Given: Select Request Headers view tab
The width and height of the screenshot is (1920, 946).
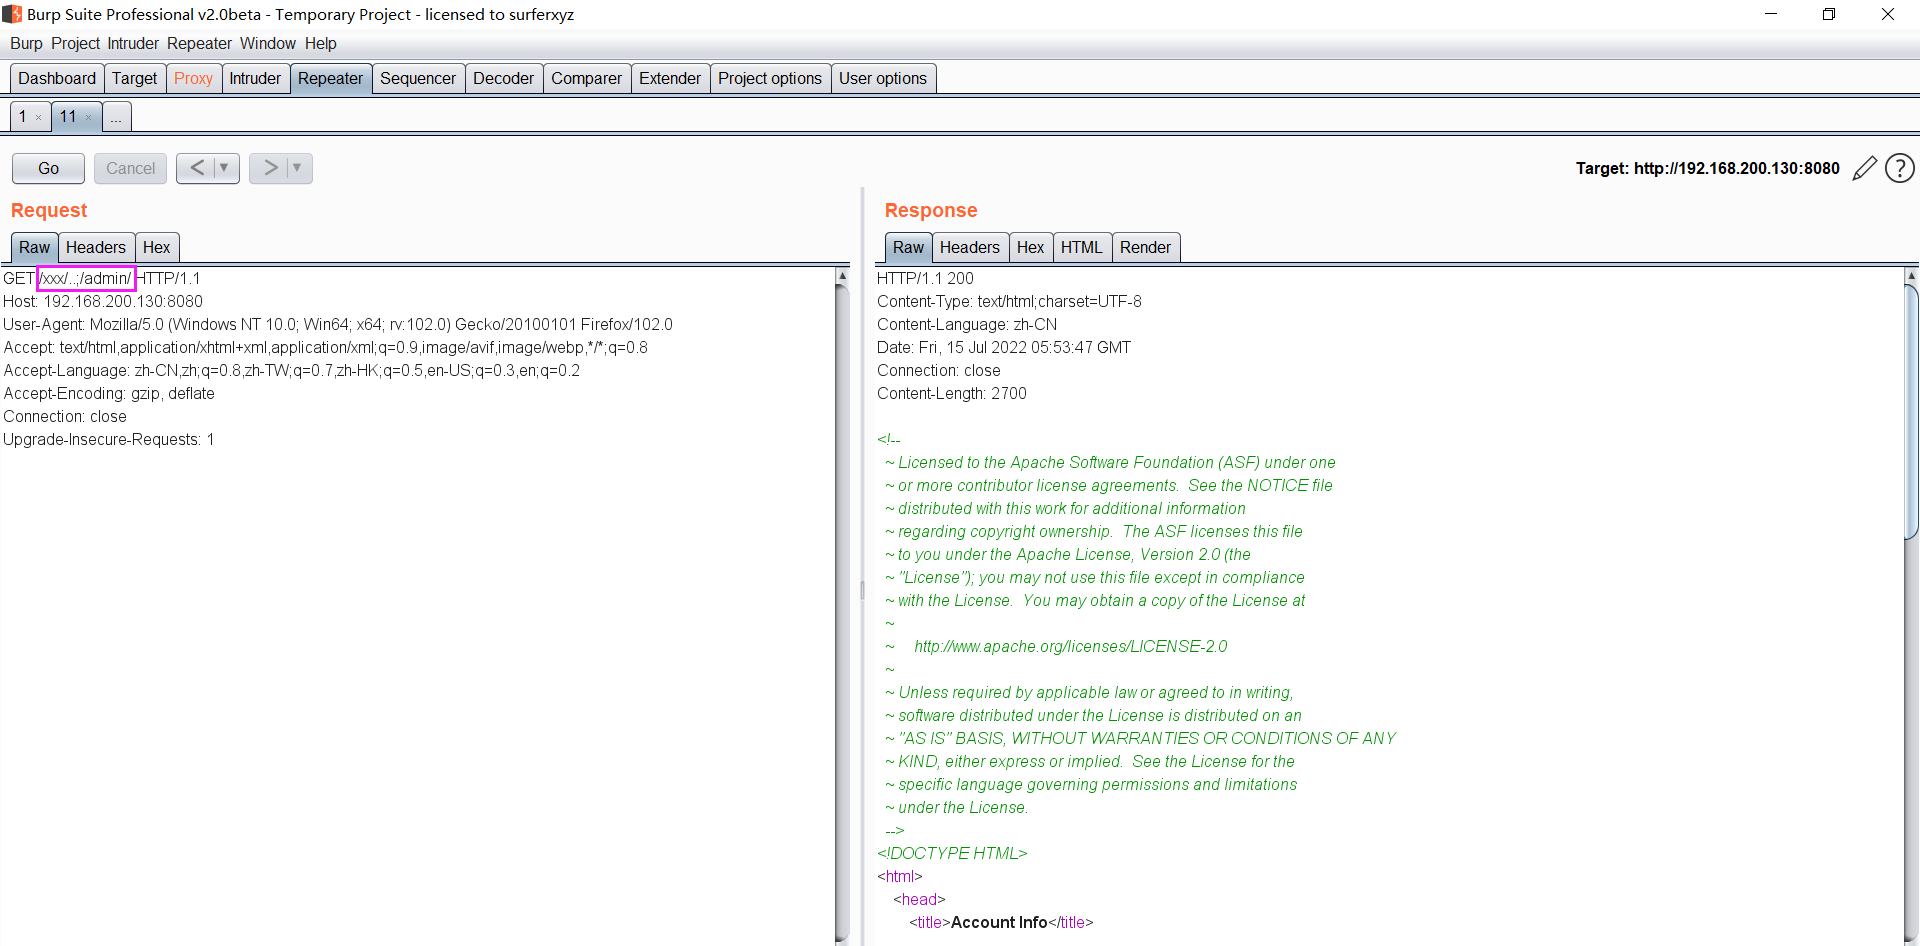Looking at the screenshot, I should [x=96, y=247].
